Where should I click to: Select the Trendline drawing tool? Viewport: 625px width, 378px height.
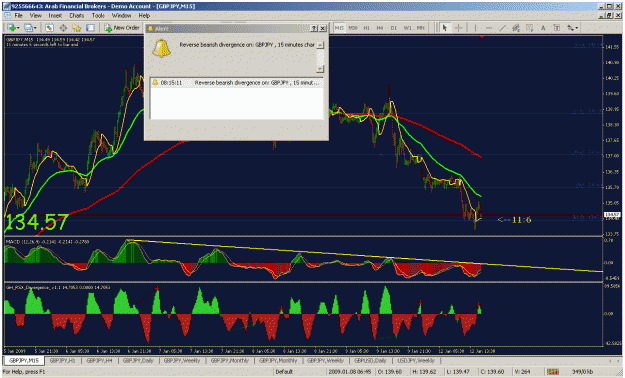[503, 28]
